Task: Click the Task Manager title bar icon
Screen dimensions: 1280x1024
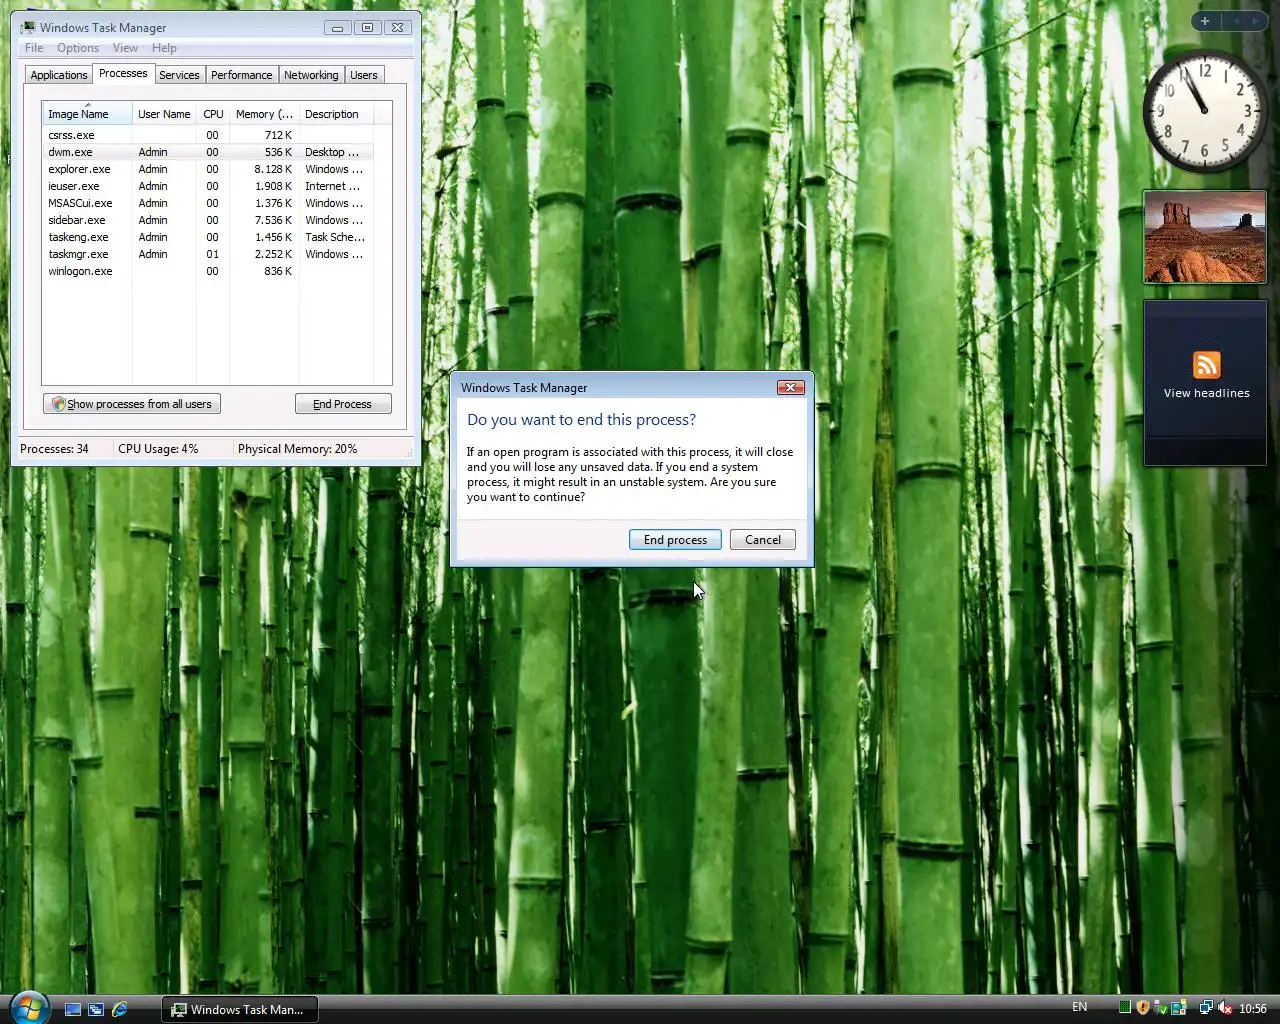Action: (x=28, y=27)
